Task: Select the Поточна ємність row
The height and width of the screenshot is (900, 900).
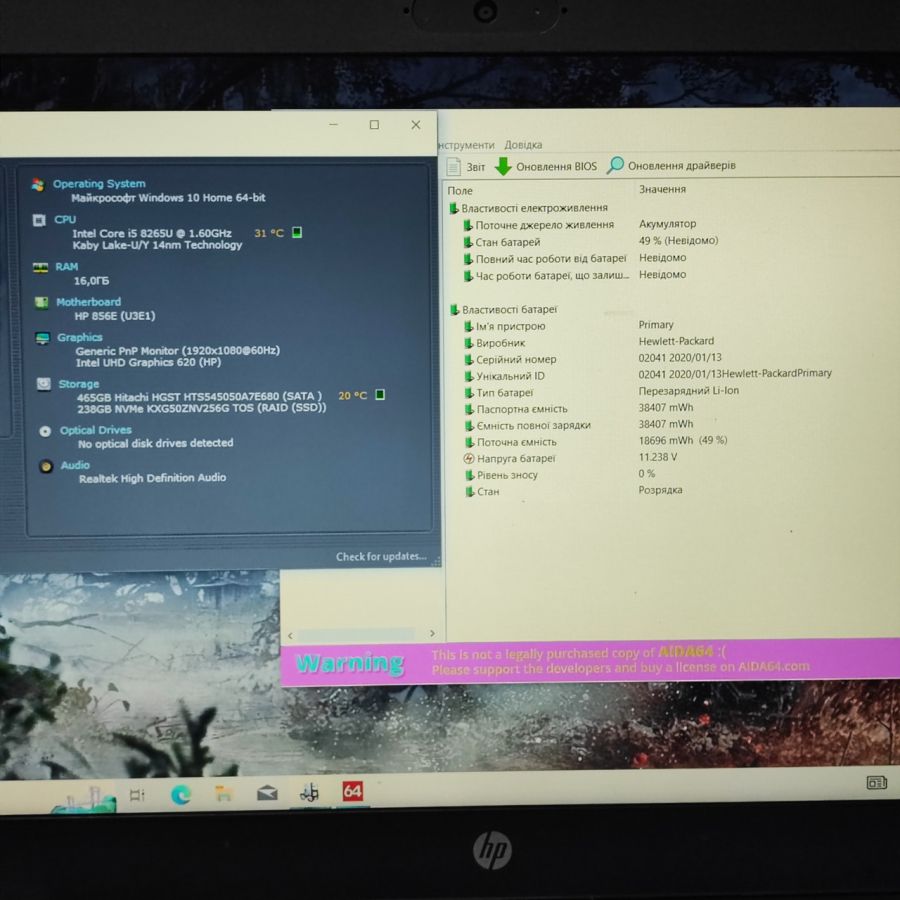Action: [x=595, y=441]
